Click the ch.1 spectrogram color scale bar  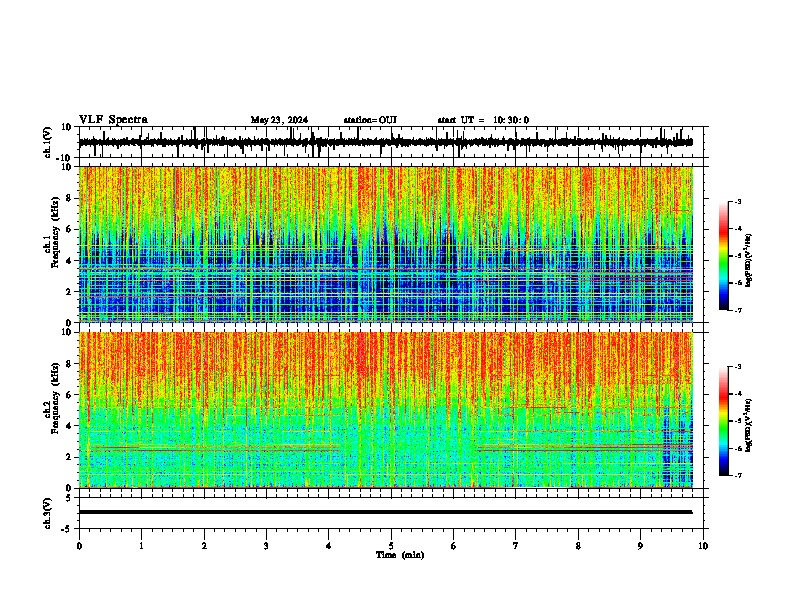[x=724, y=256]
